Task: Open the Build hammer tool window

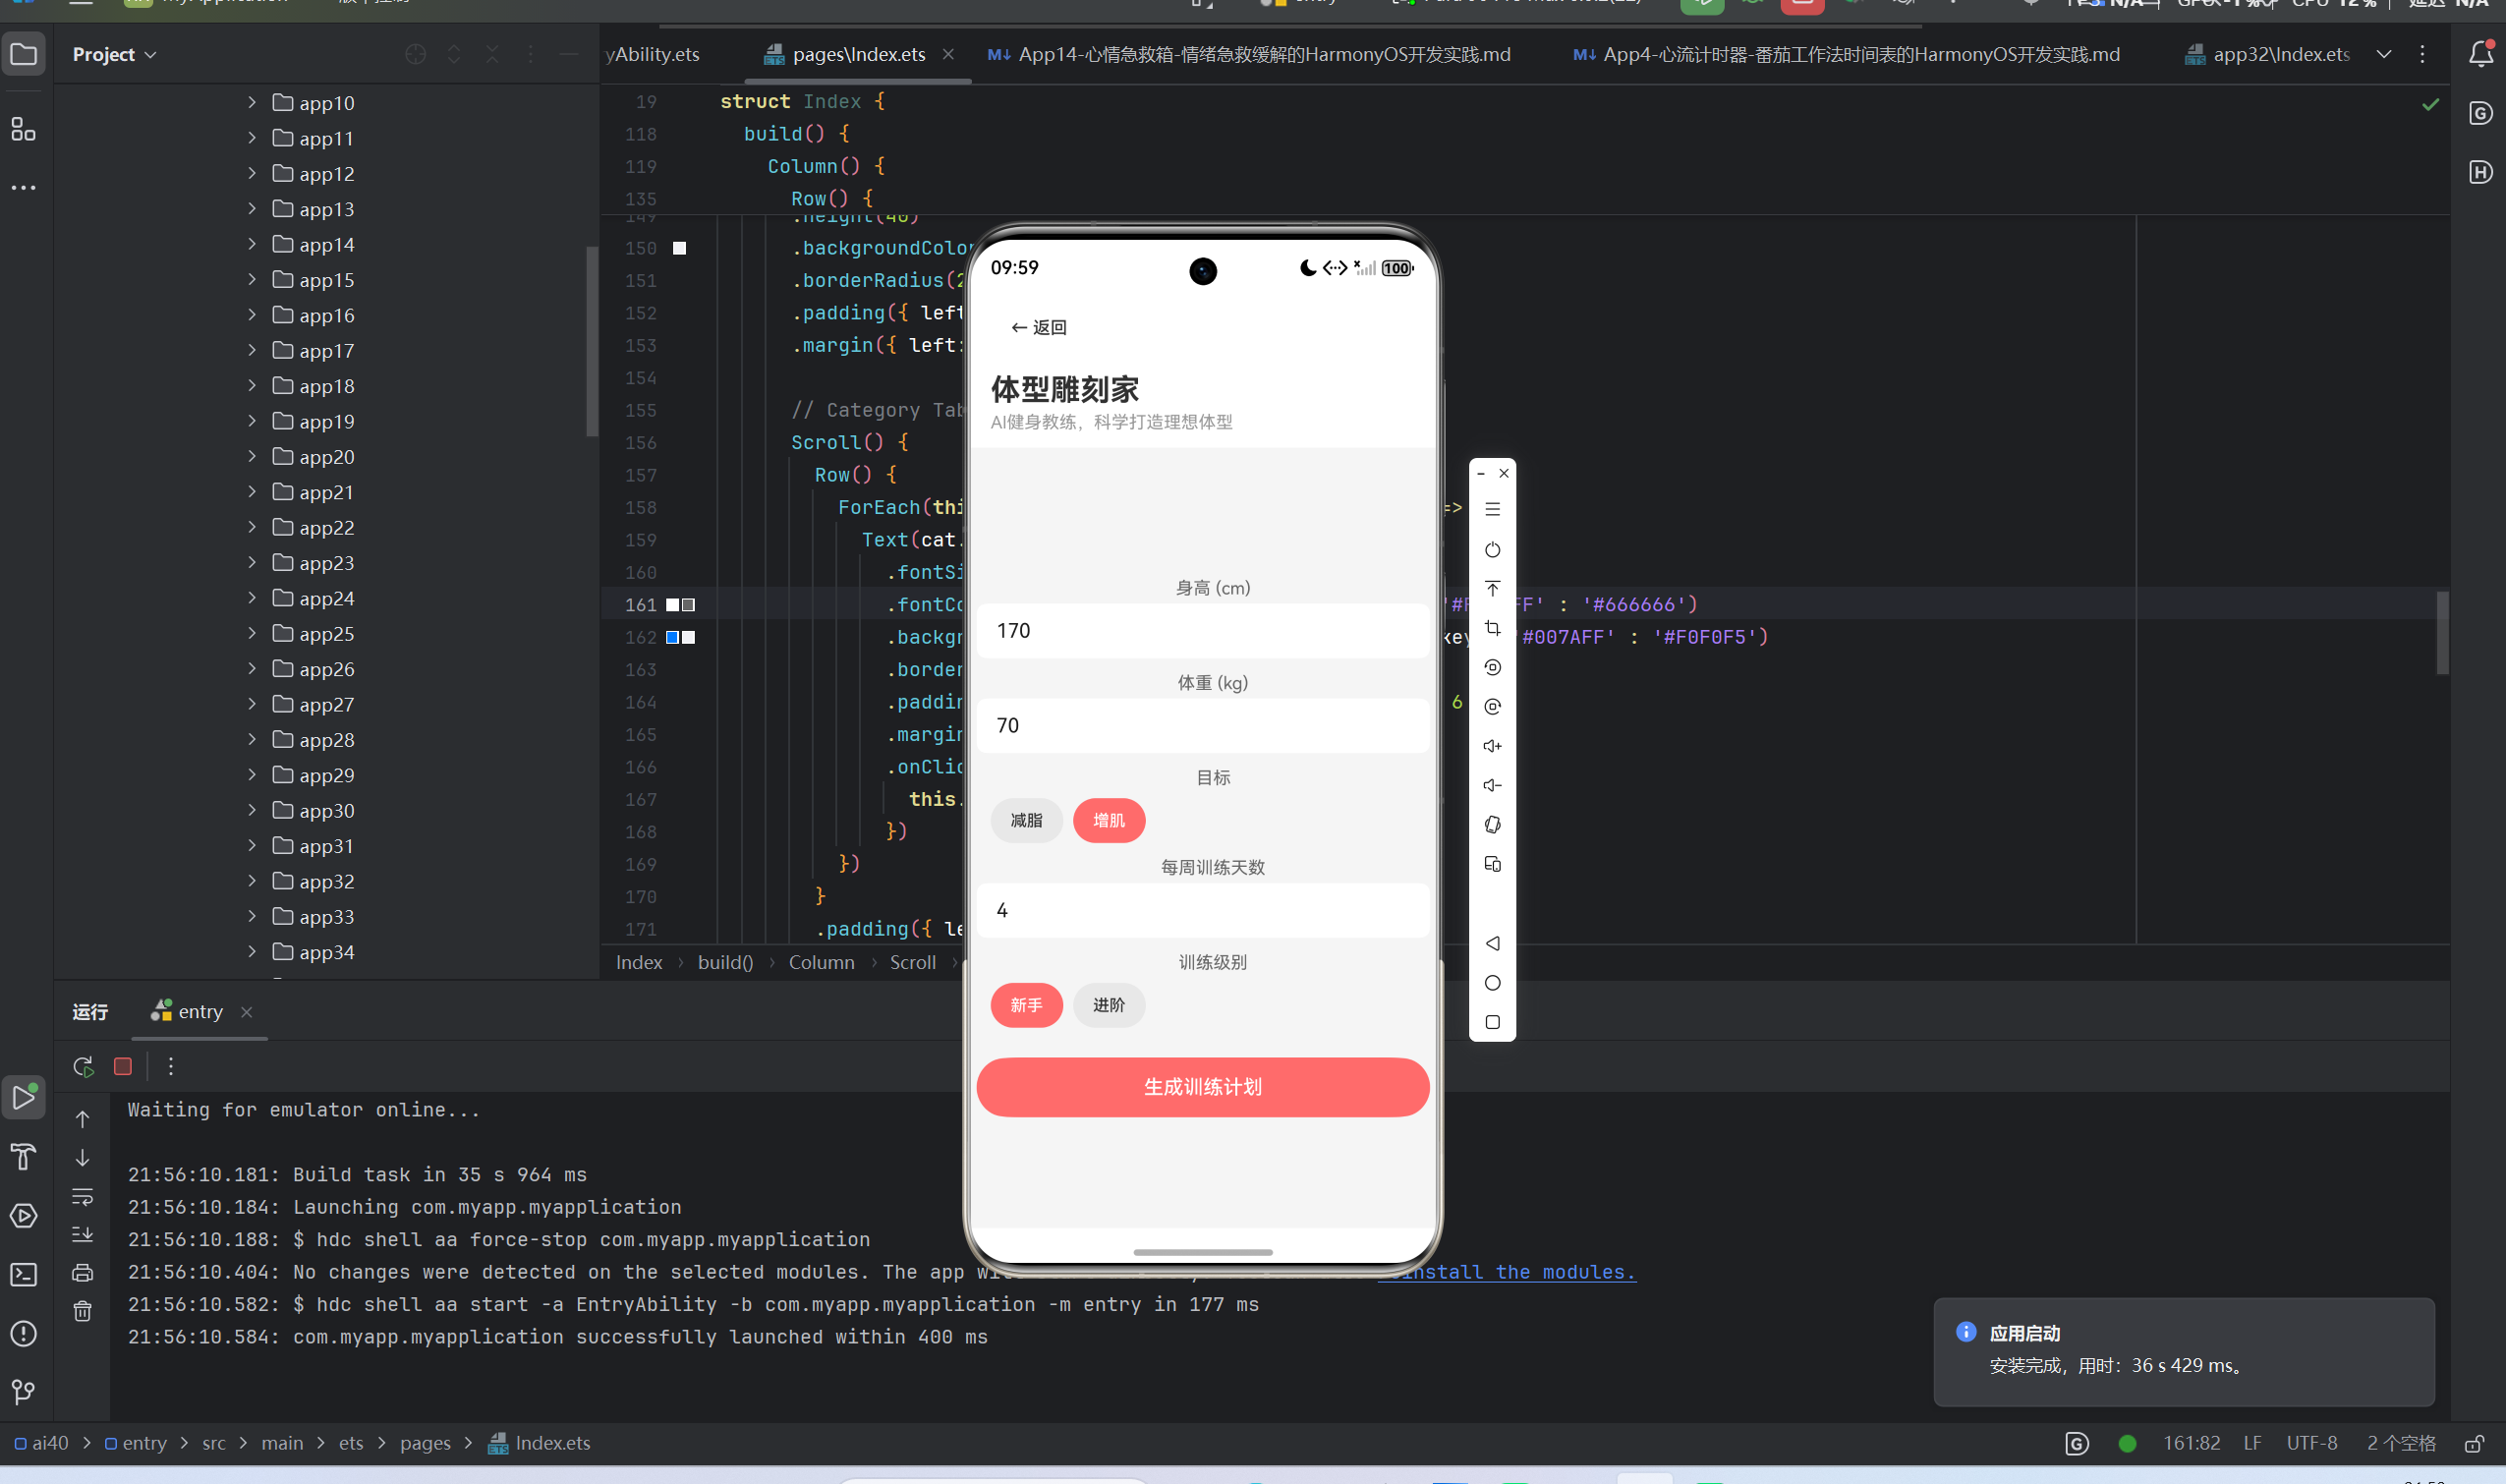Action: [24, 1156]
